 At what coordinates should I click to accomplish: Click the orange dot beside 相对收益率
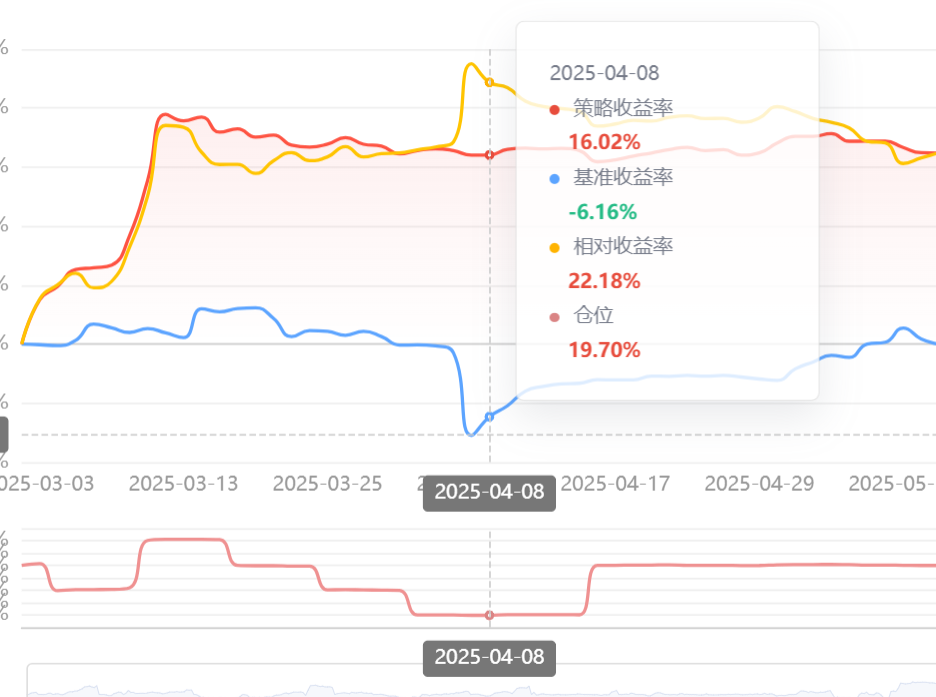[x=555, y=248]
